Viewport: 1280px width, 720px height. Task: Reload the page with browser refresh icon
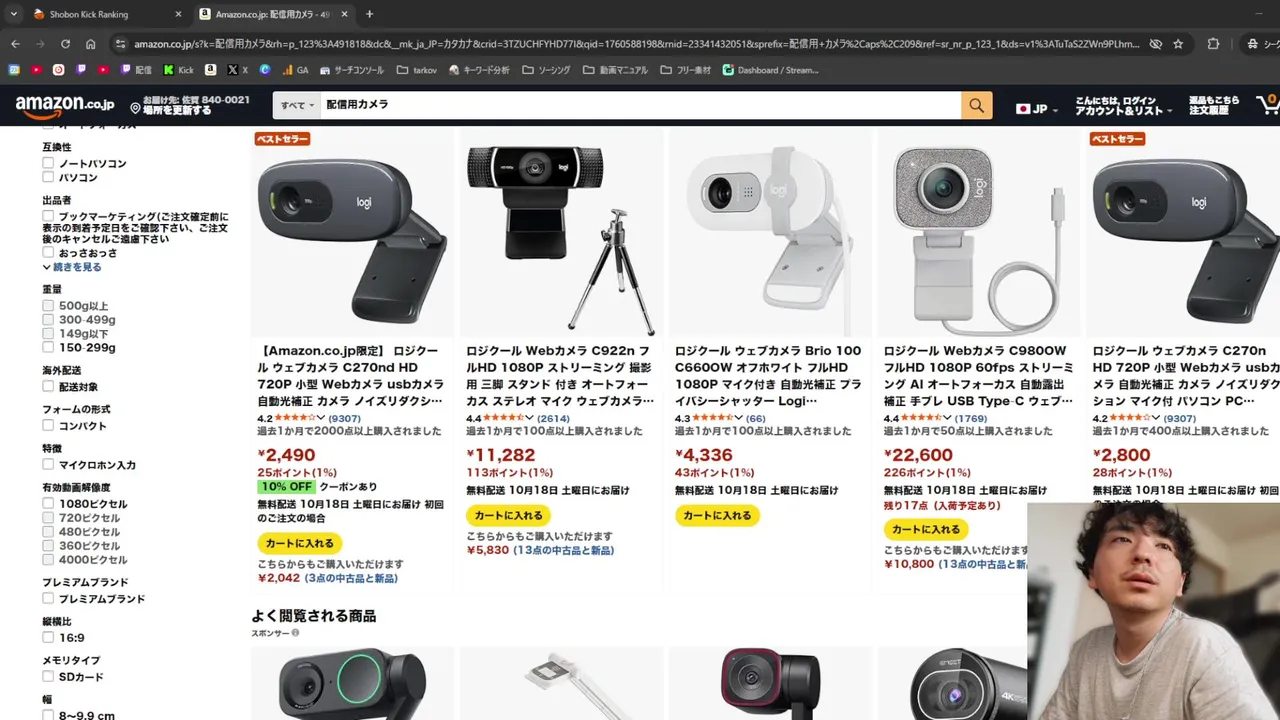coord(65,44)
